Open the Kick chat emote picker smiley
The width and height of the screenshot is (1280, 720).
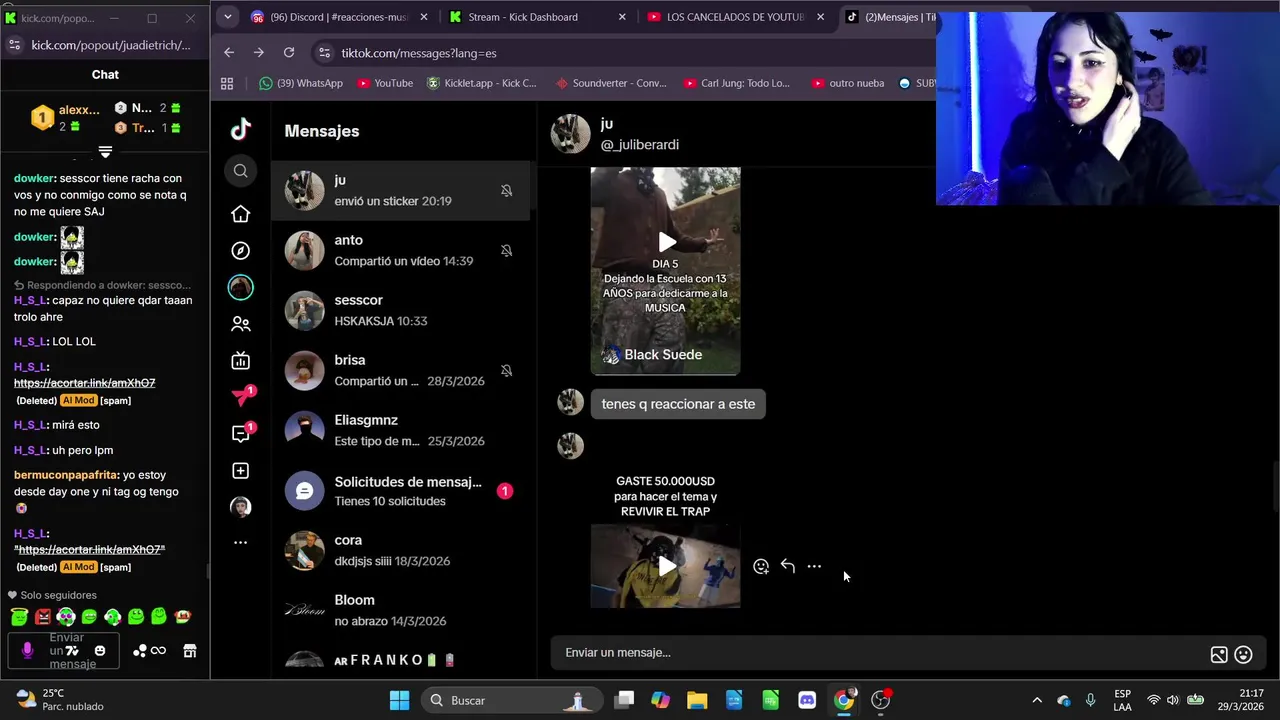100,651
